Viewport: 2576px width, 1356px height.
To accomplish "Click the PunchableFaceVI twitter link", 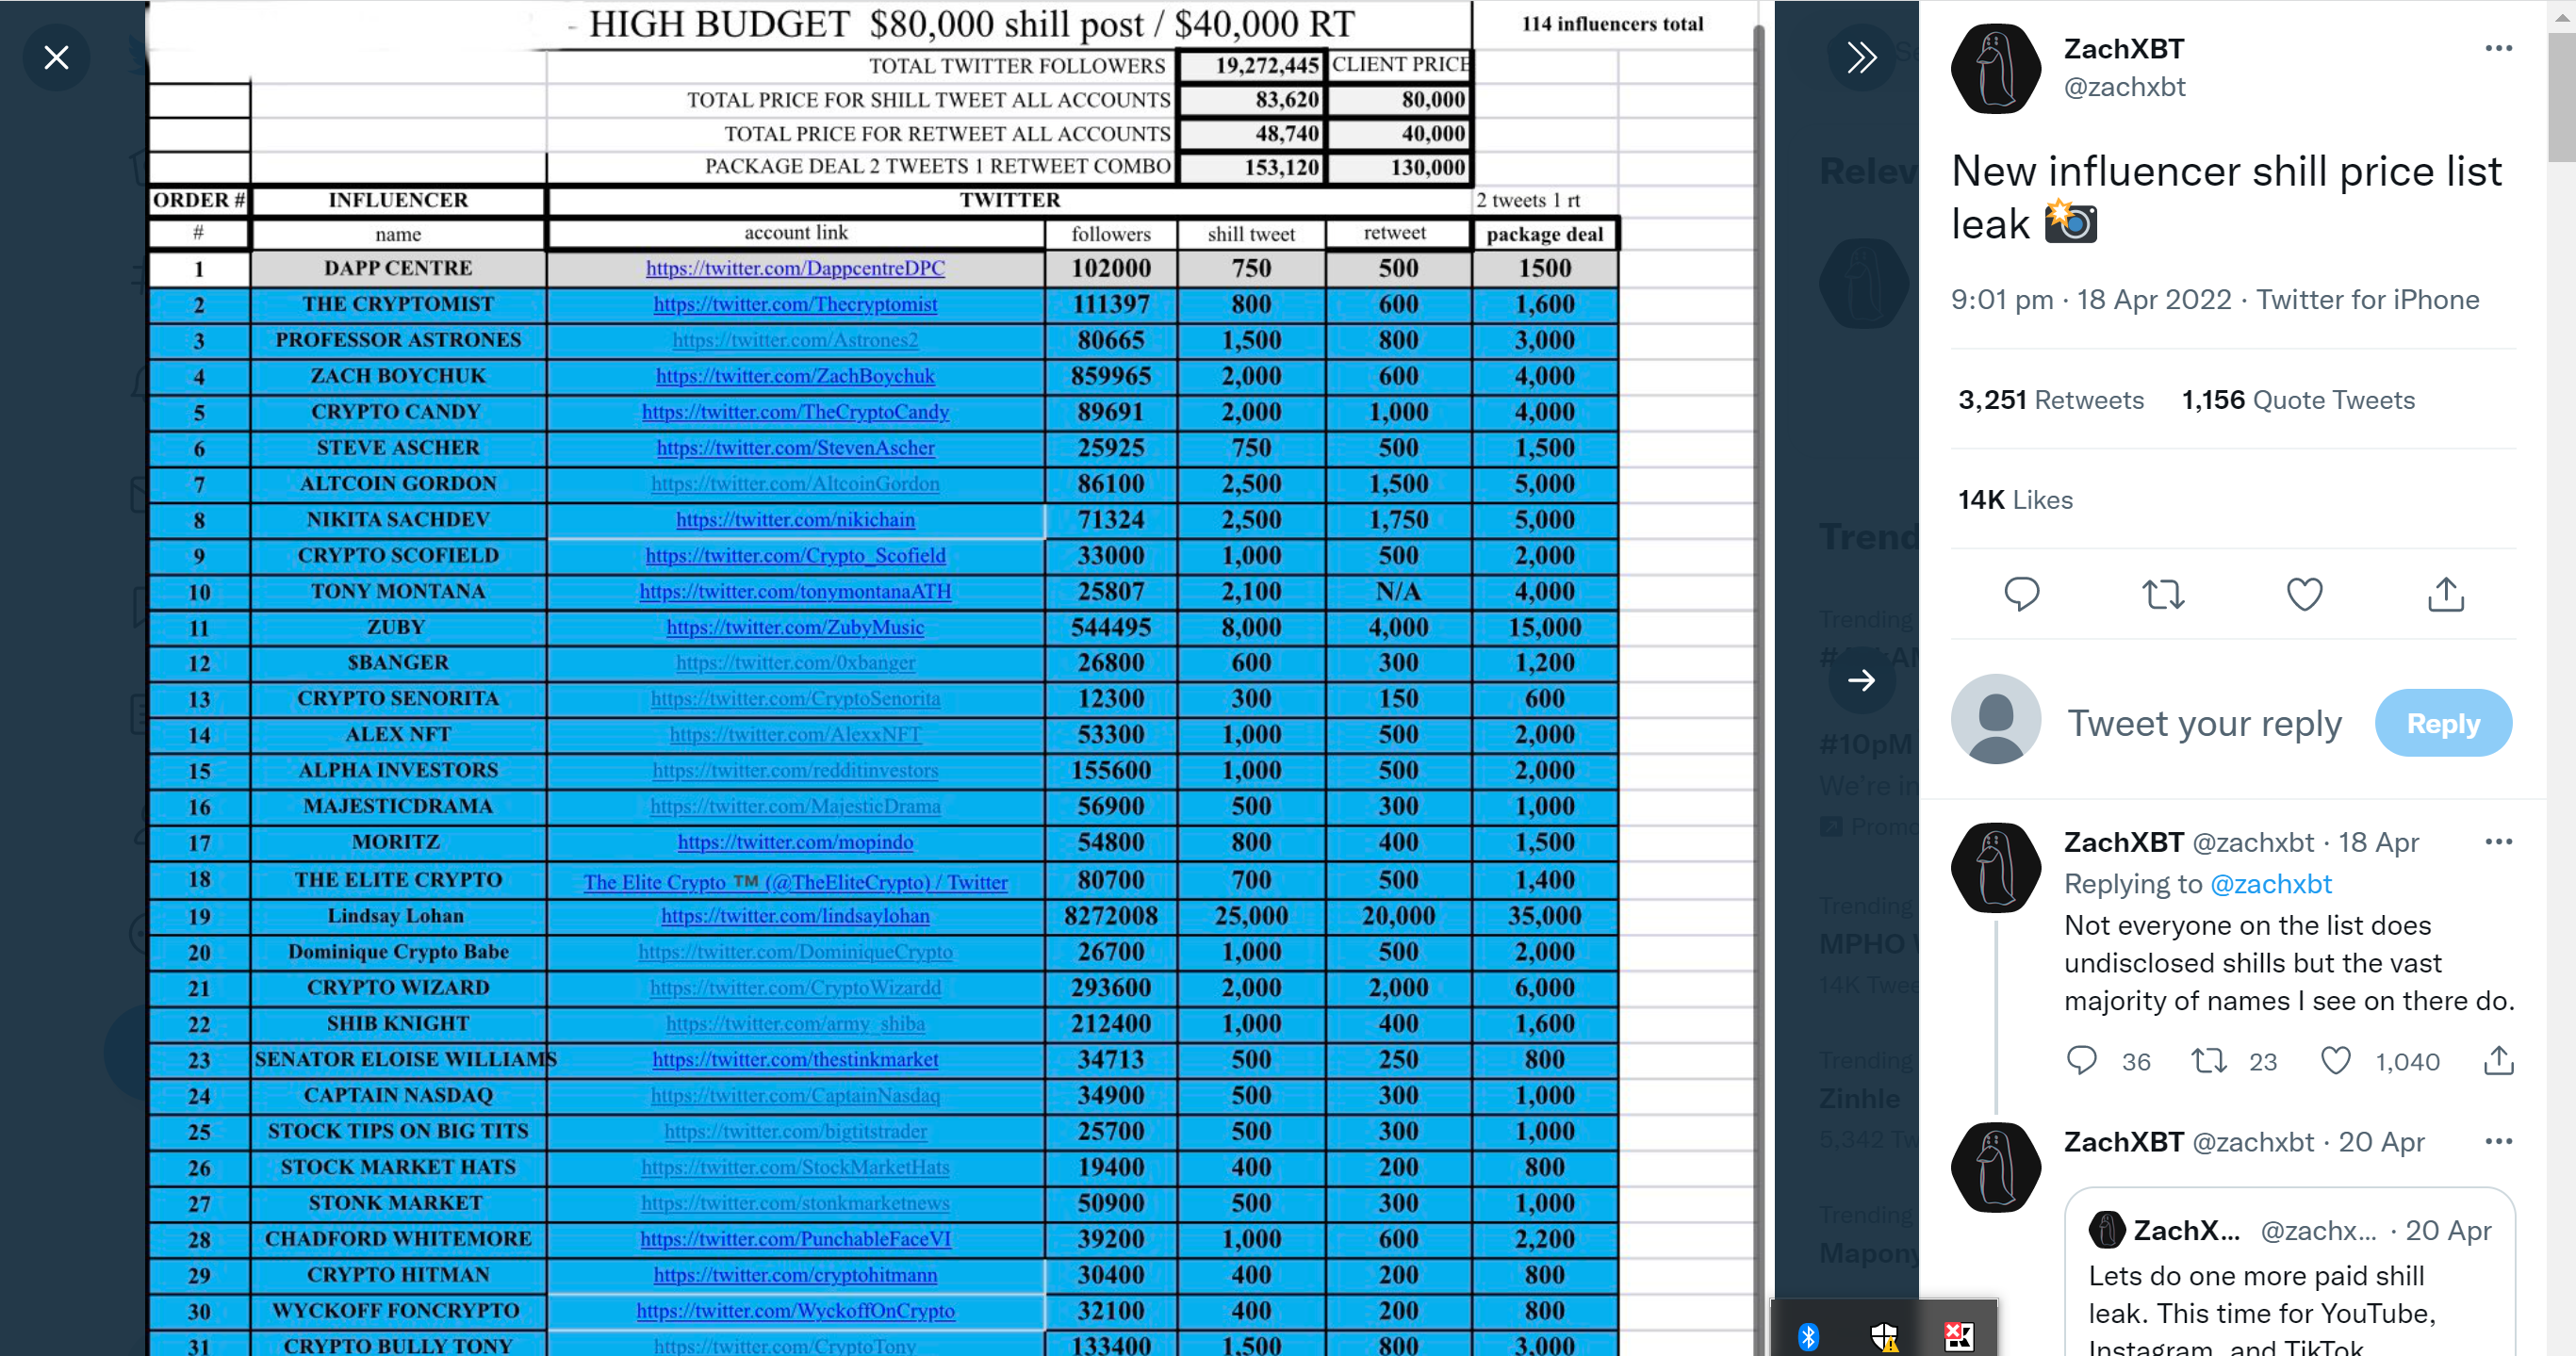I will (x=795, y=1239).
